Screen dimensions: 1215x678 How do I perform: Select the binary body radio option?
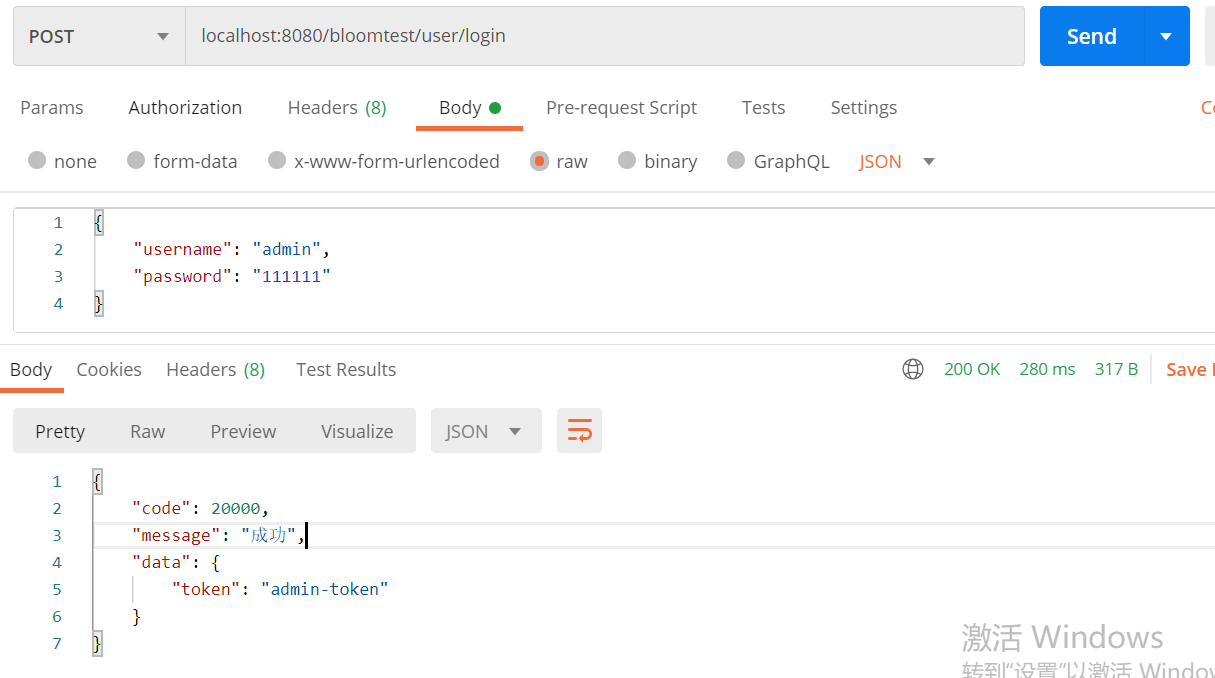(x=627, y=161)
